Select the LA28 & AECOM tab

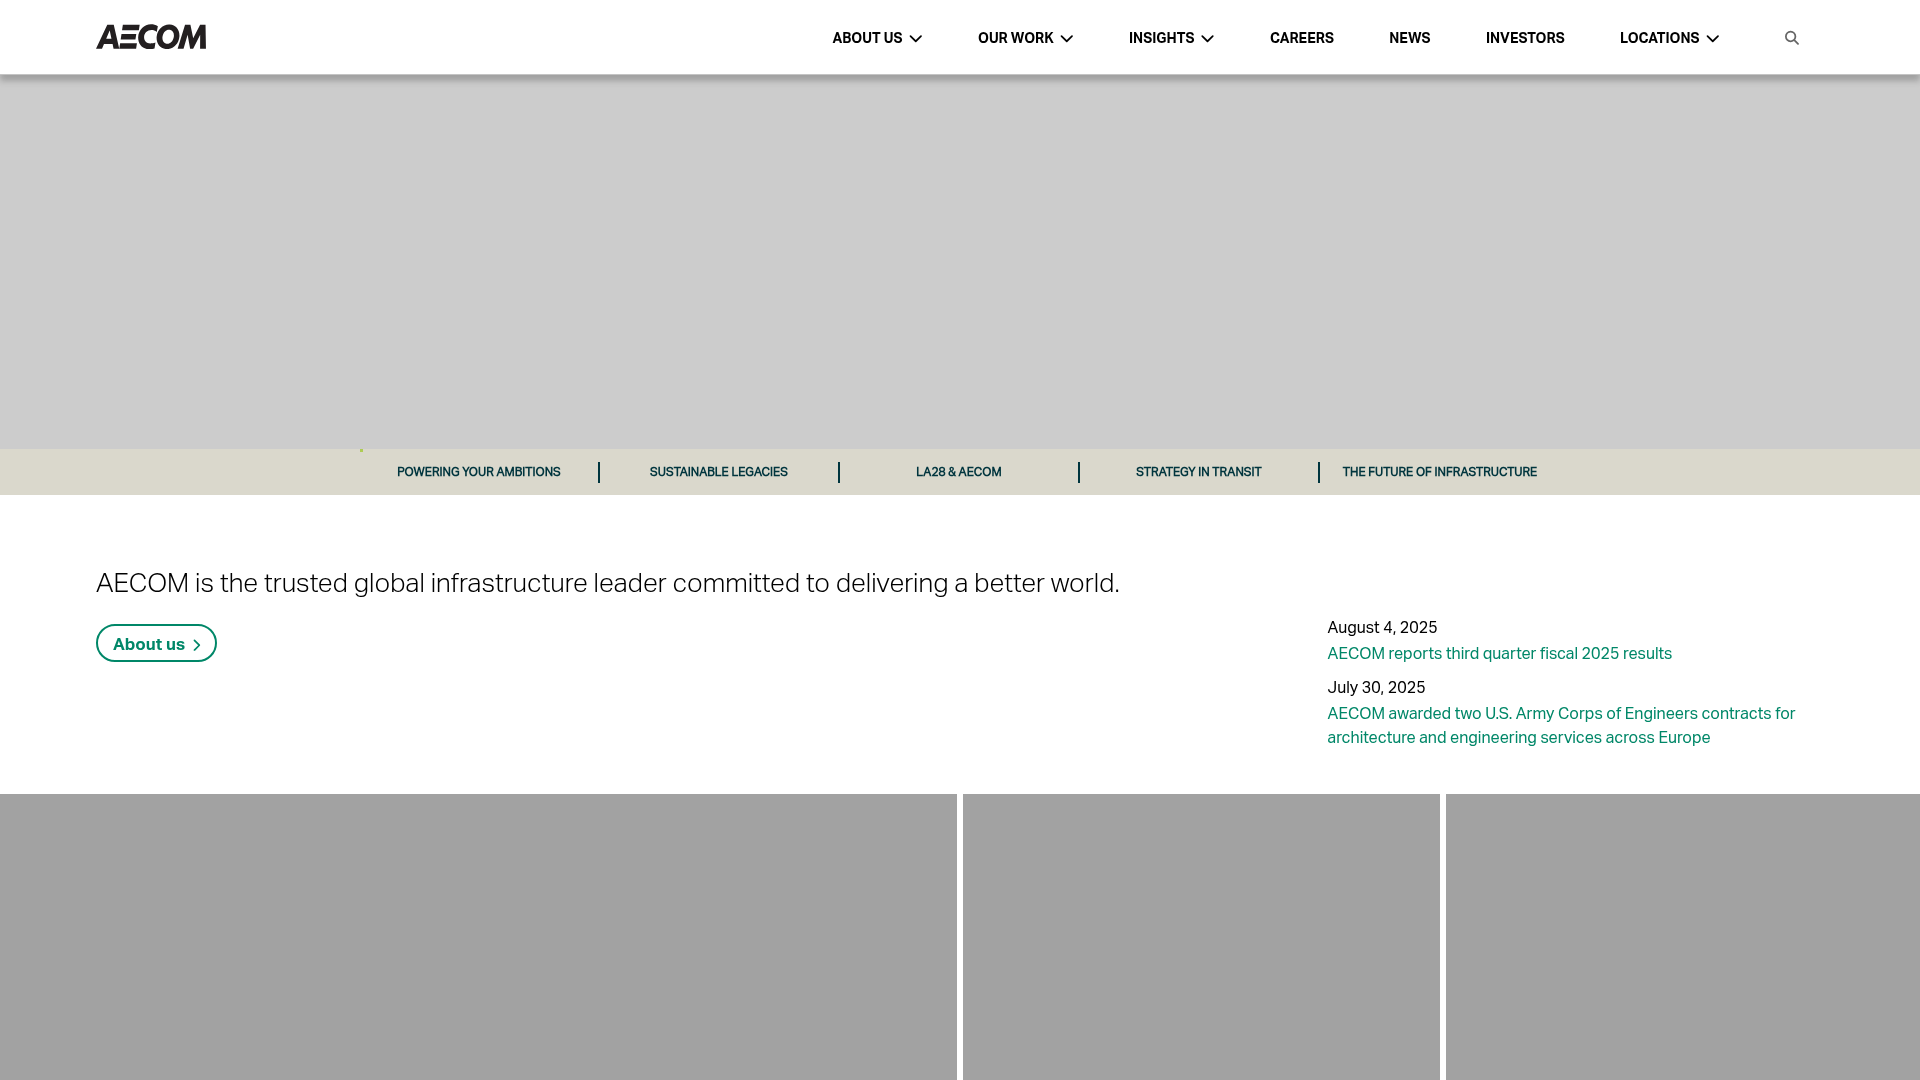pos(958,471)
